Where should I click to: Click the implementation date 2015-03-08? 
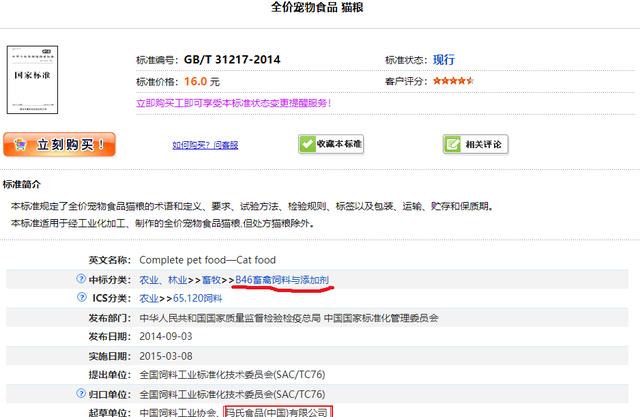coord(166,356)
